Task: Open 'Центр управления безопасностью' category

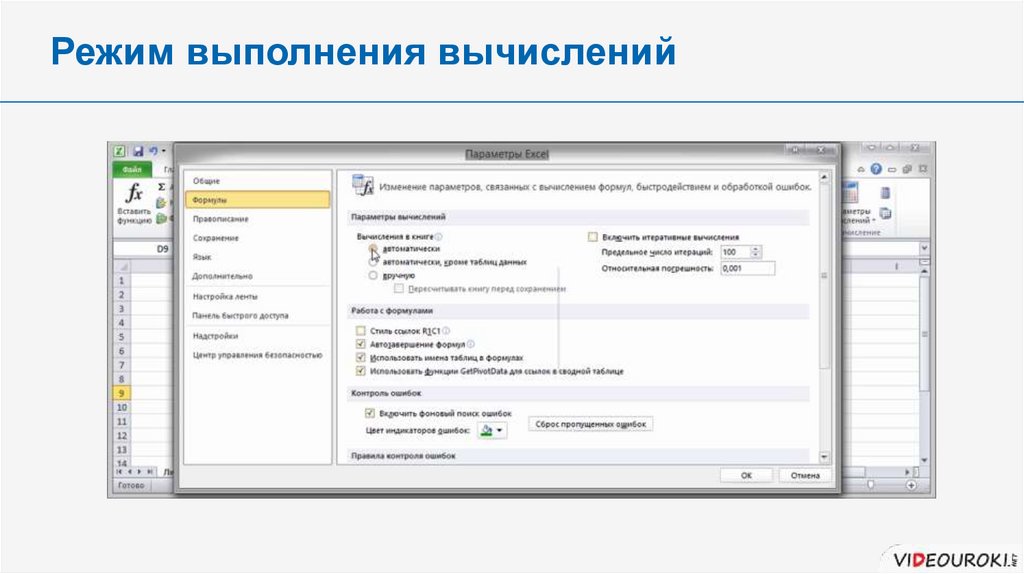Action: 257,355
